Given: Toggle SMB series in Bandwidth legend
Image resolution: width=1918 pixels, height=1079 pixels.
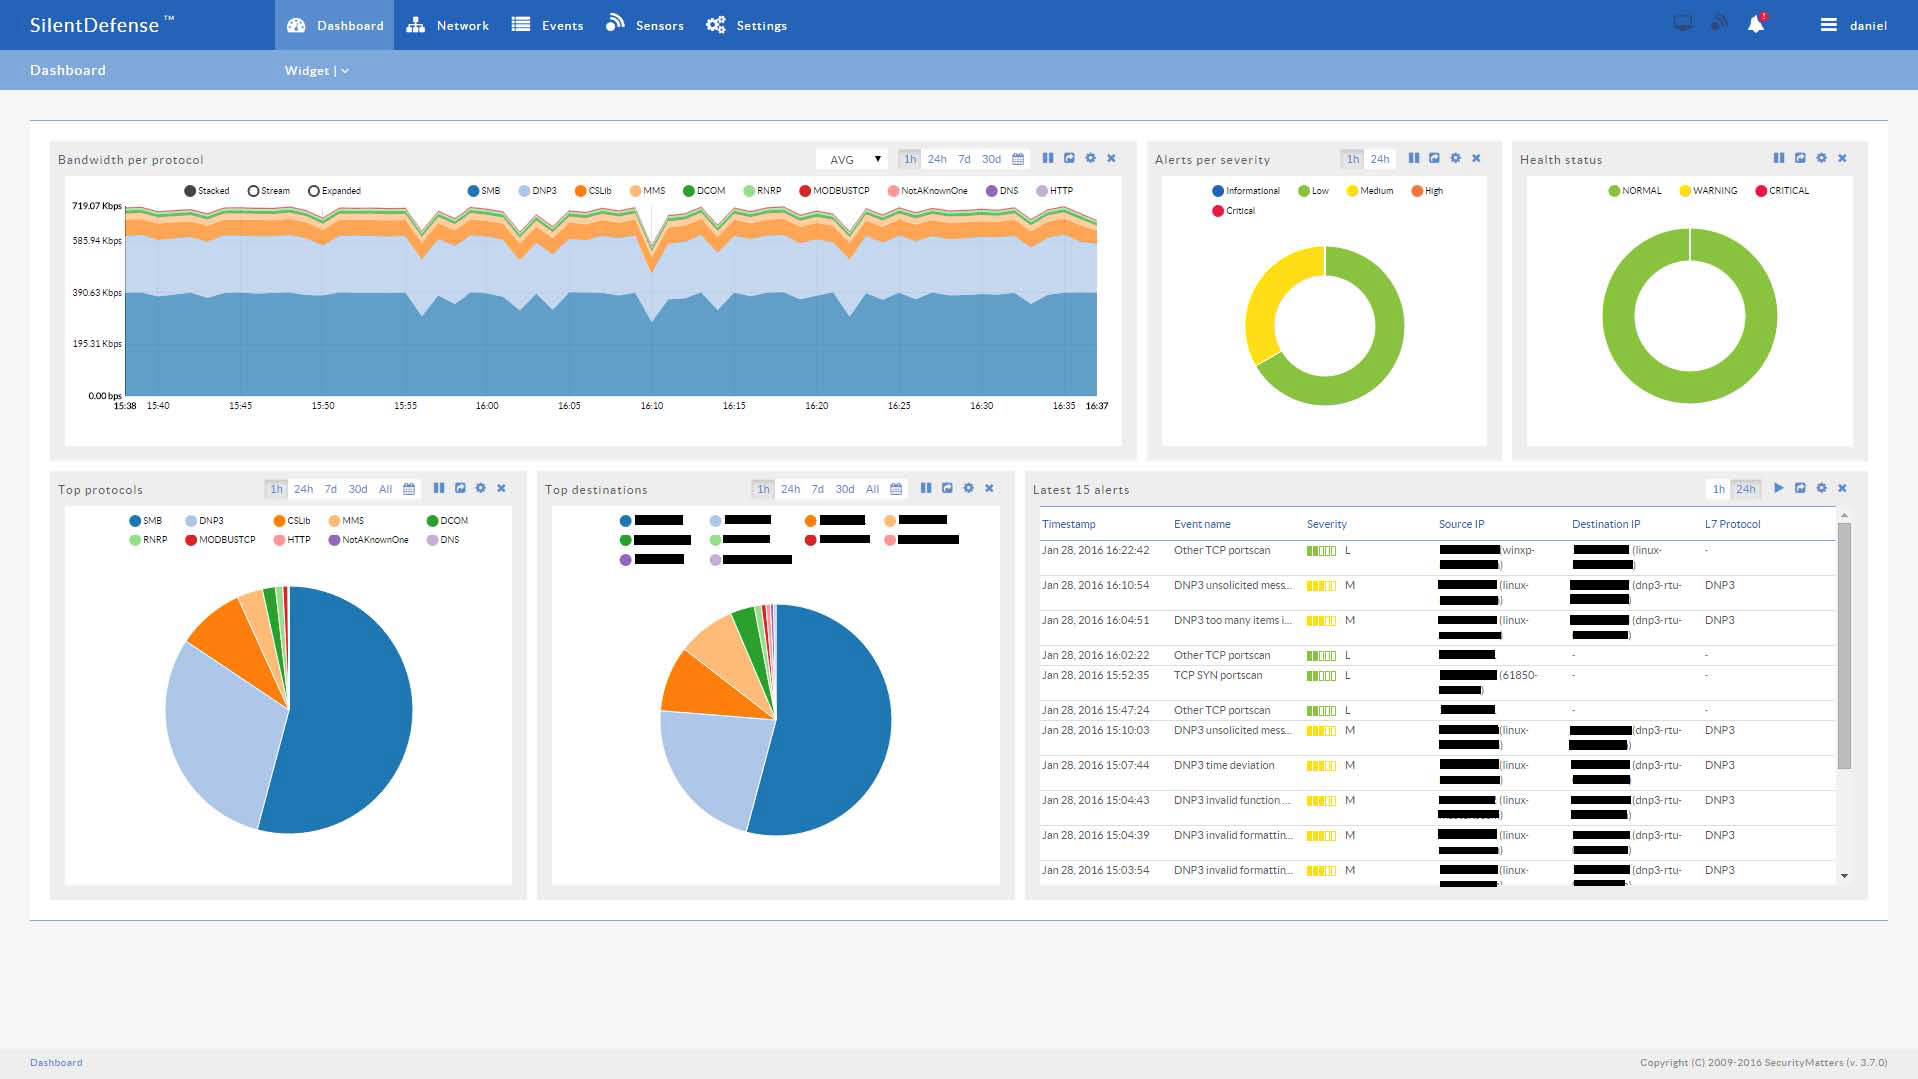Looking at the screenshot, I should pos(483,191).
